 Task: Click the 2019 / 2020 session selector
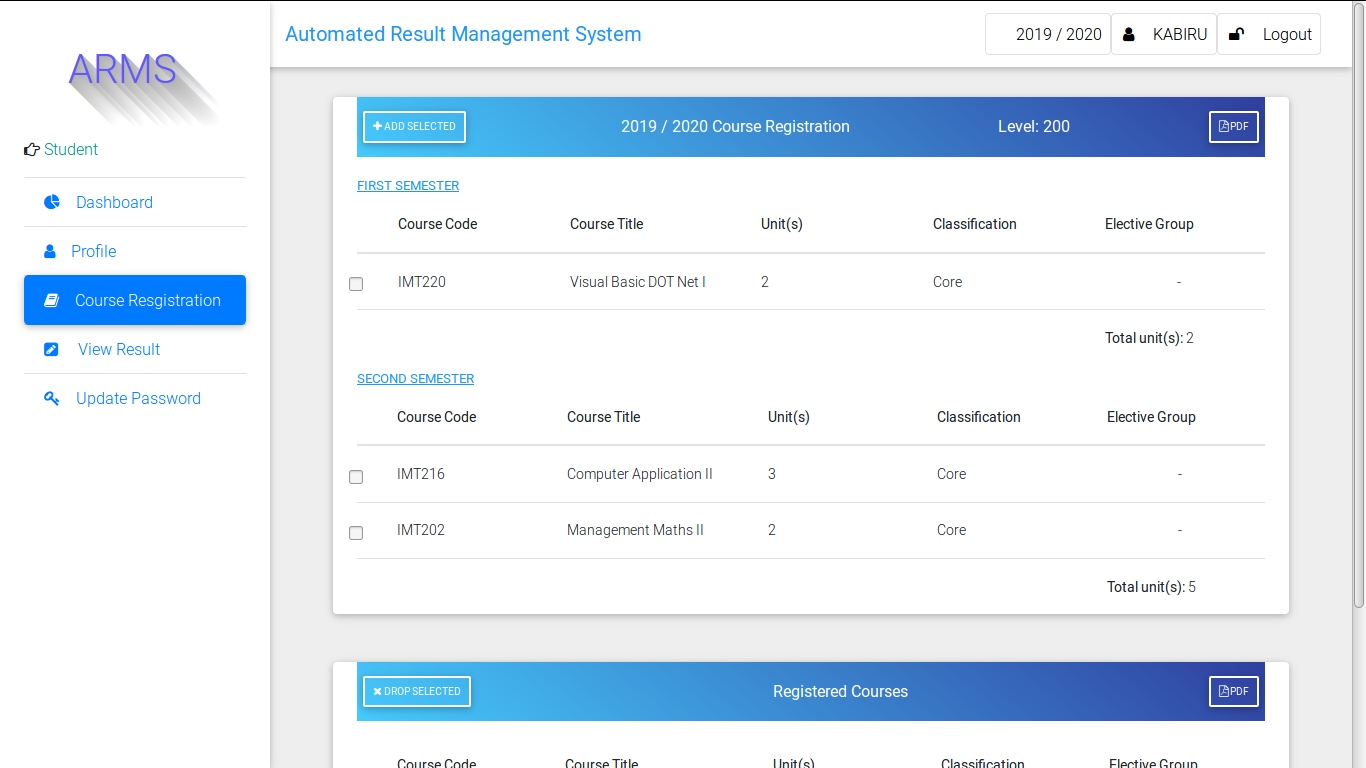tap(1048, 33)
